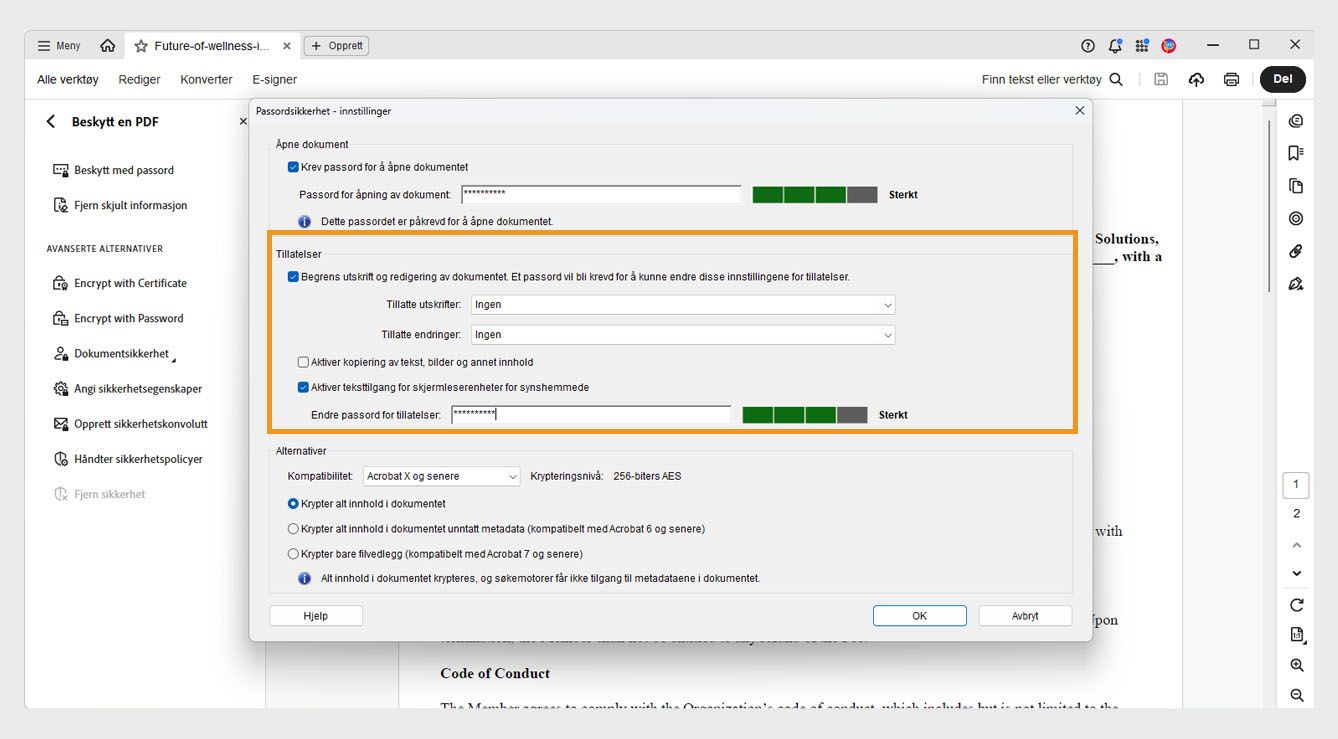Jump to page 2 indicator
The image size is (1338, 739).
(x=1296, y=514)
